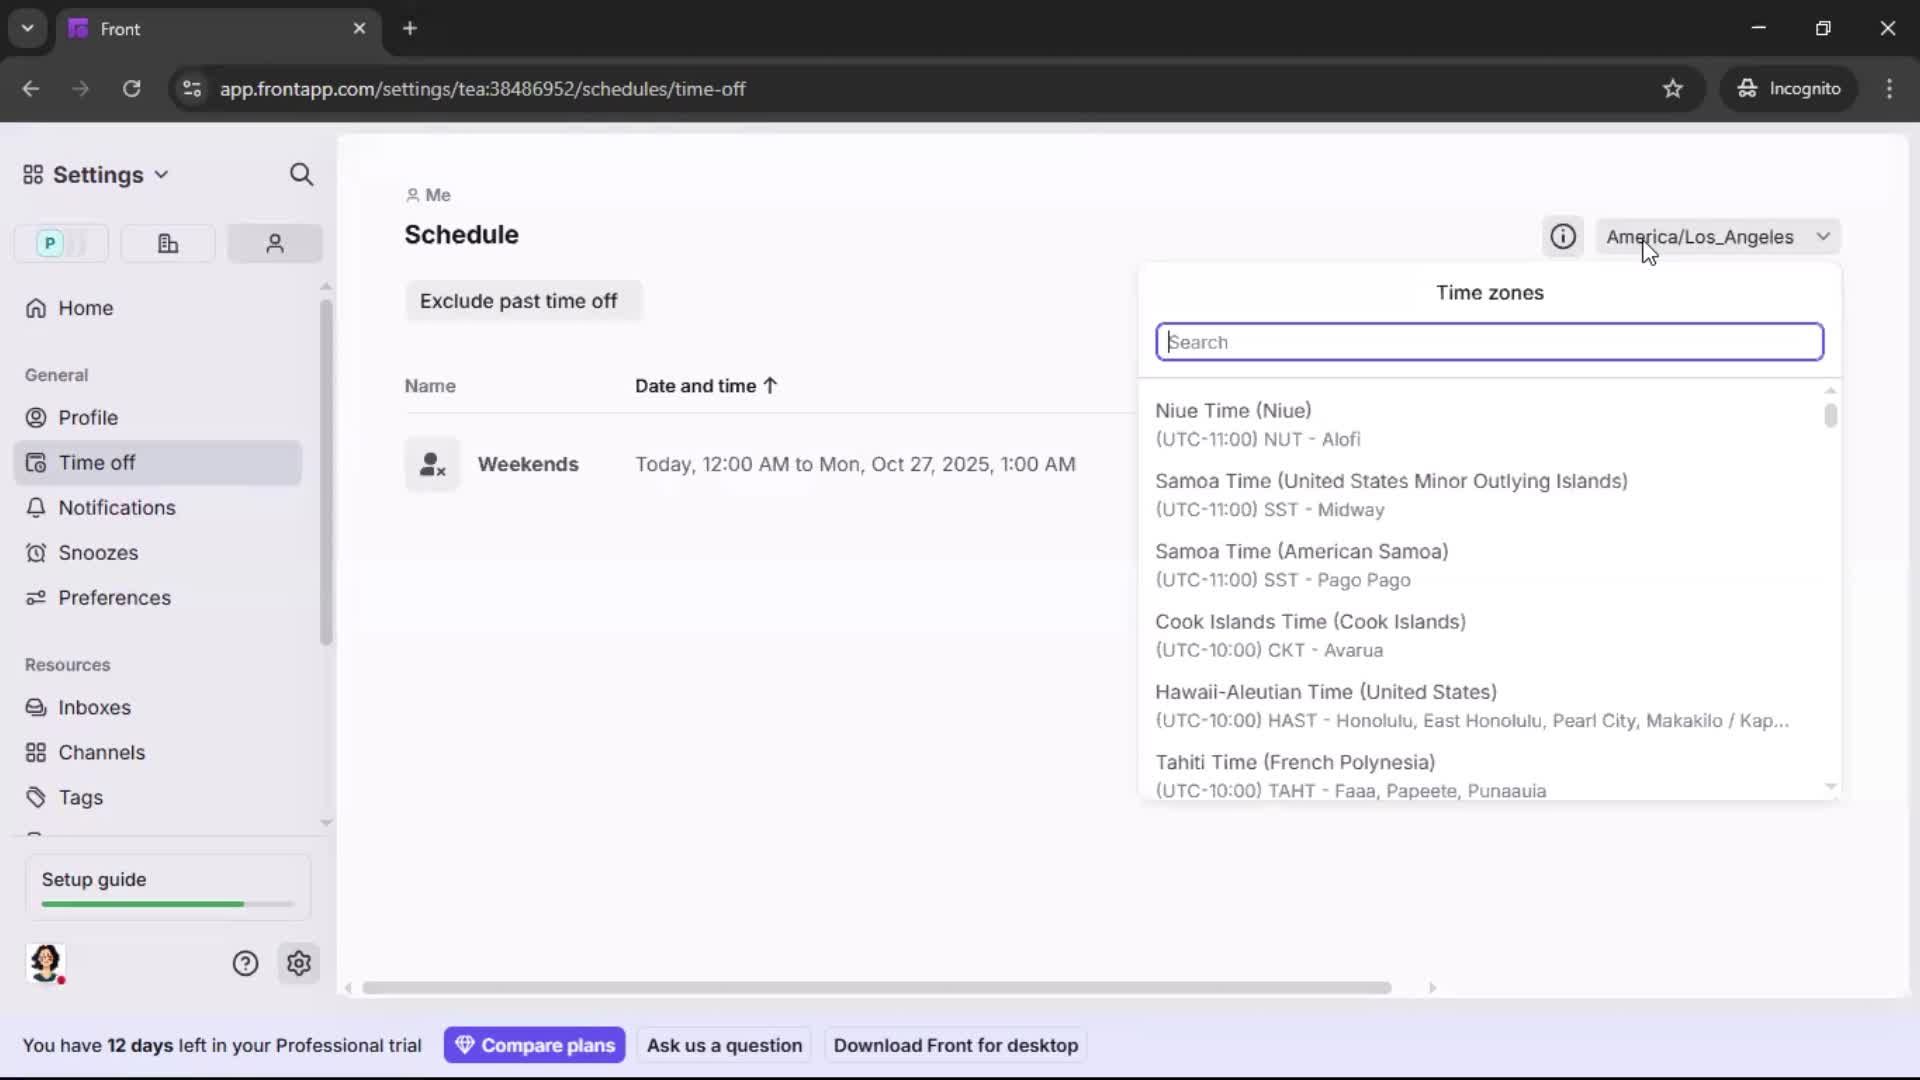Switch to company settings using building icon
The height and width of the screenshot is (1080, 1920).
[x=167, y=243]
